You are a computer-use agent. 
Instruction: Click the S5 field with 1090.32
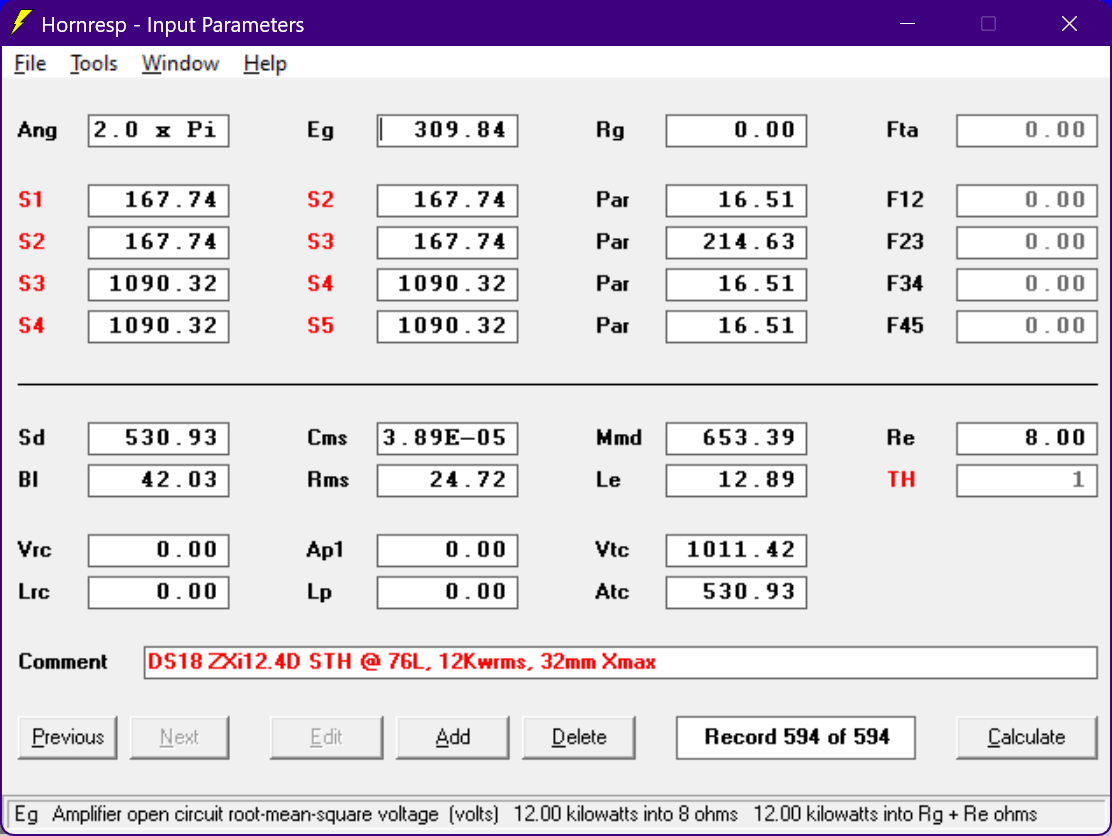coord(447,326)
